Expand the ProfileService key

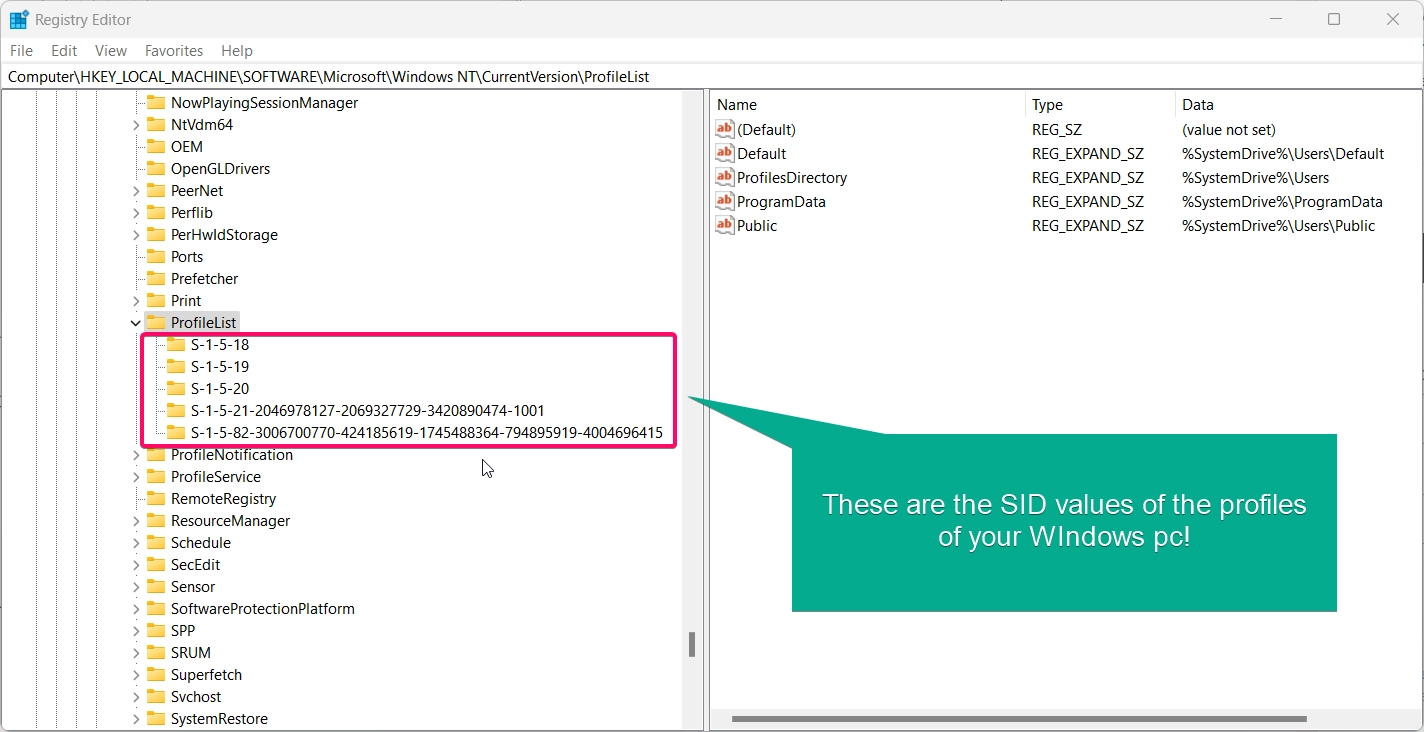tap(136, 477)
